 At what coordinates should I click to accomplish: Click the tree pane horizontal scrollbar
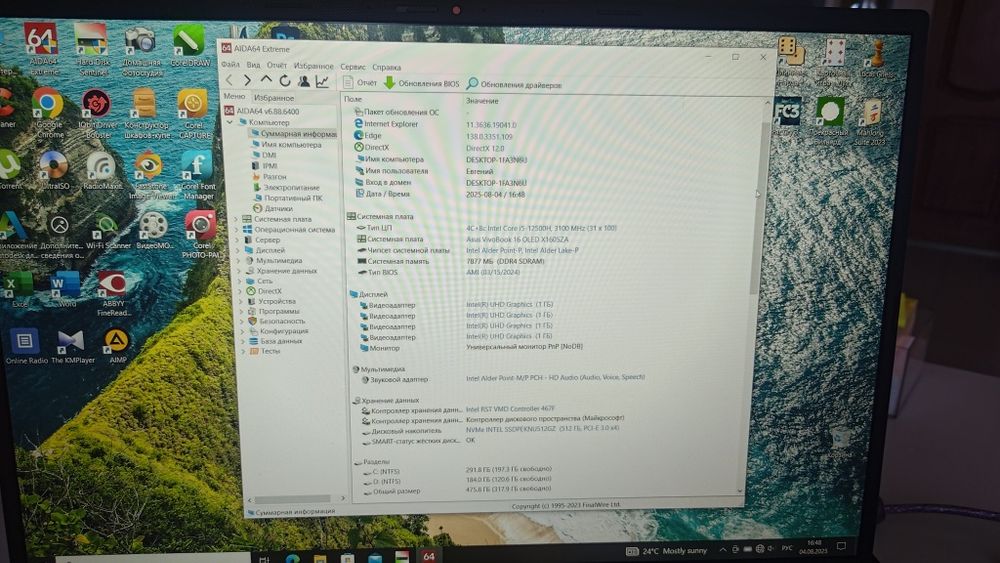click(292, 499)
